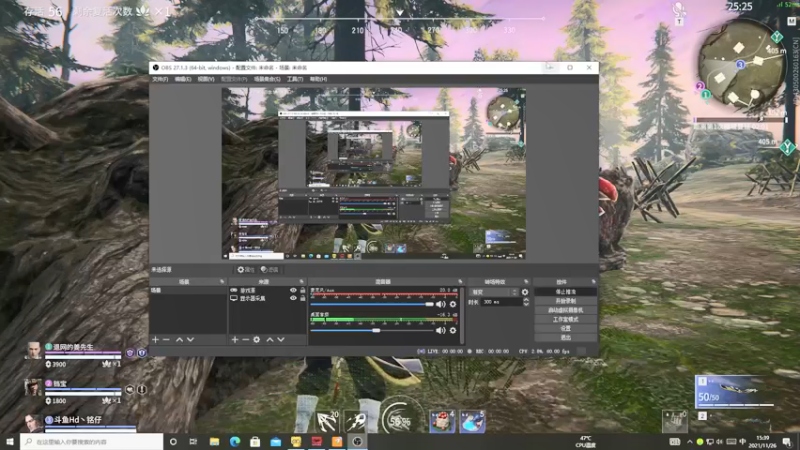Click the audio mixer vertical scrollbar
Viewport: 800px width, 450px height.
[x=462, y=315]
